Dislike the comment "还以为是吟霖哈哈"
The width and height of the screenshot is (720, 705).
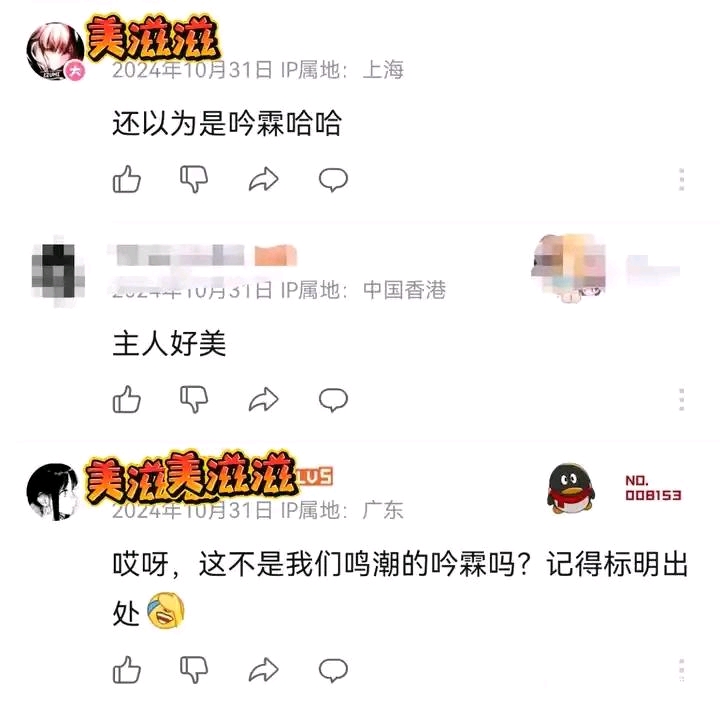coord(194,179)
